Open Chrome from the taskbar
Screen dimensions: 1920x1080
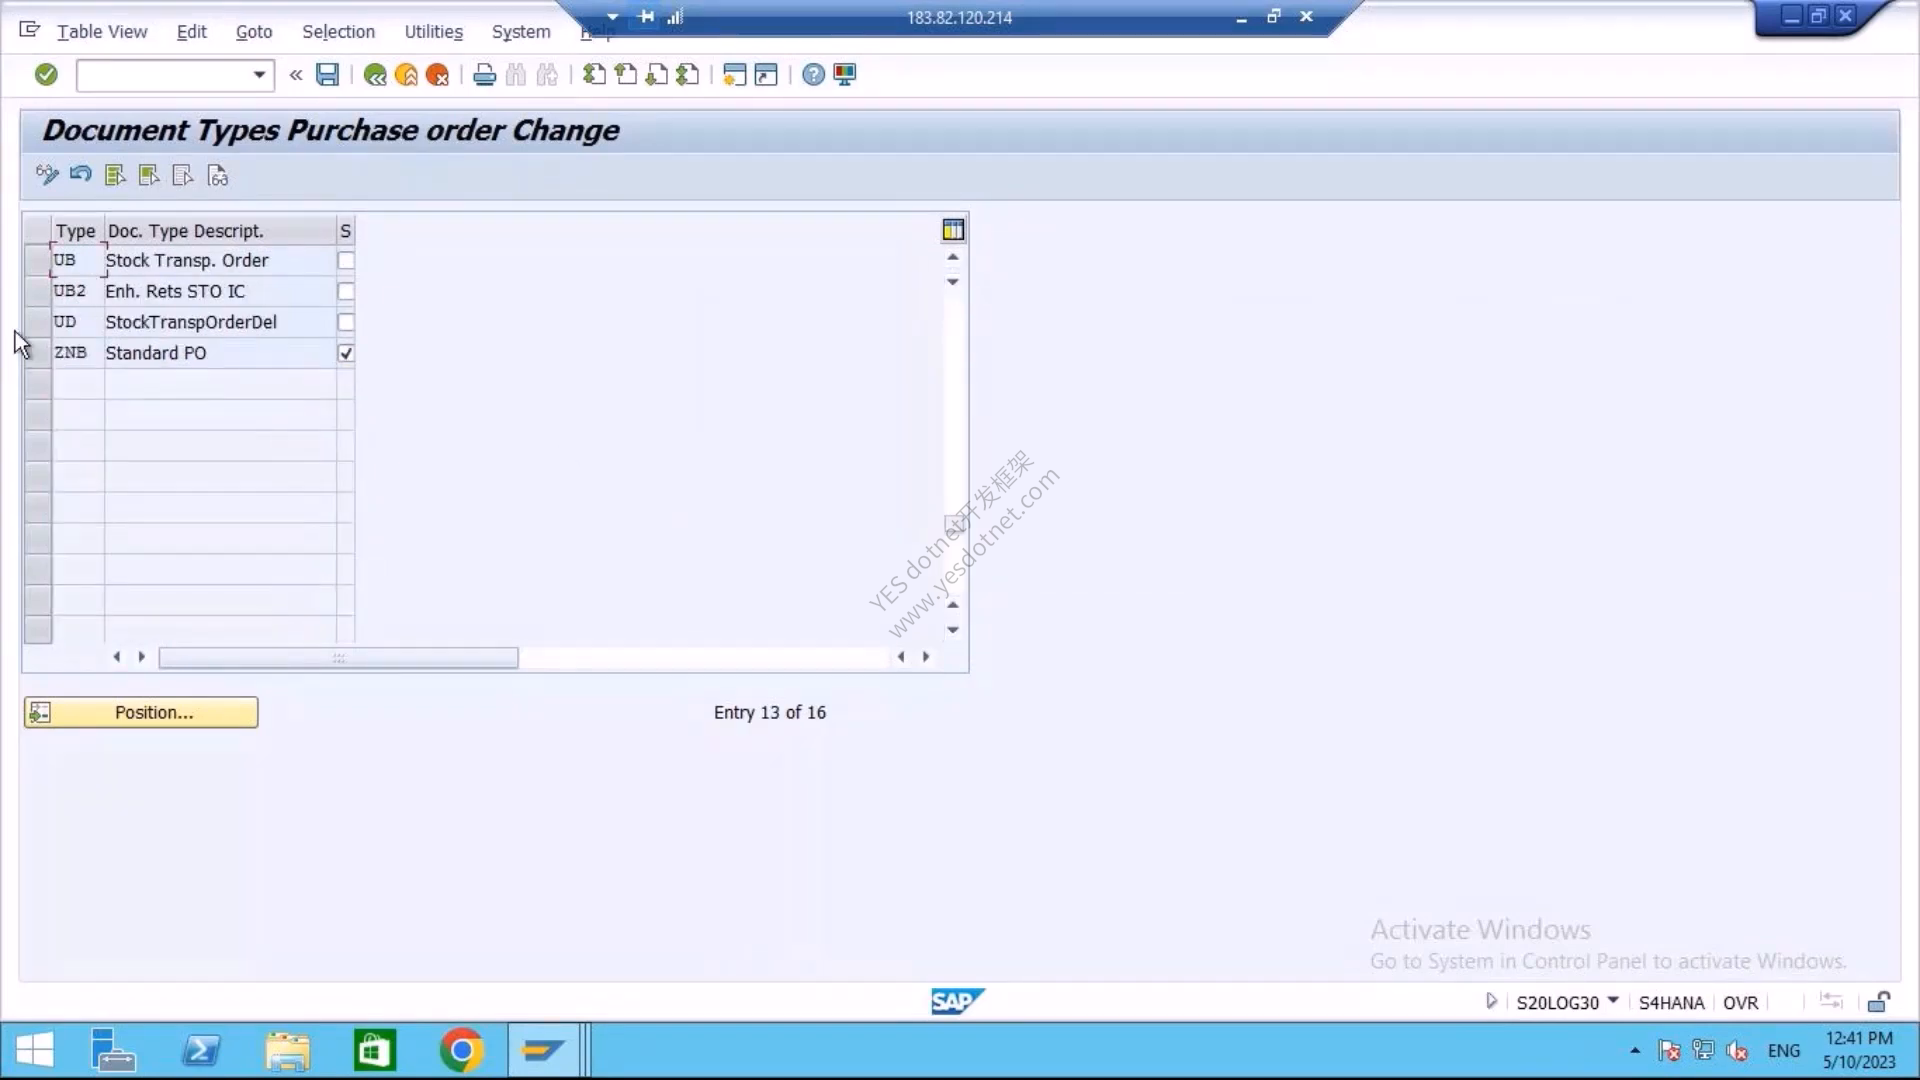[461, 1051]
